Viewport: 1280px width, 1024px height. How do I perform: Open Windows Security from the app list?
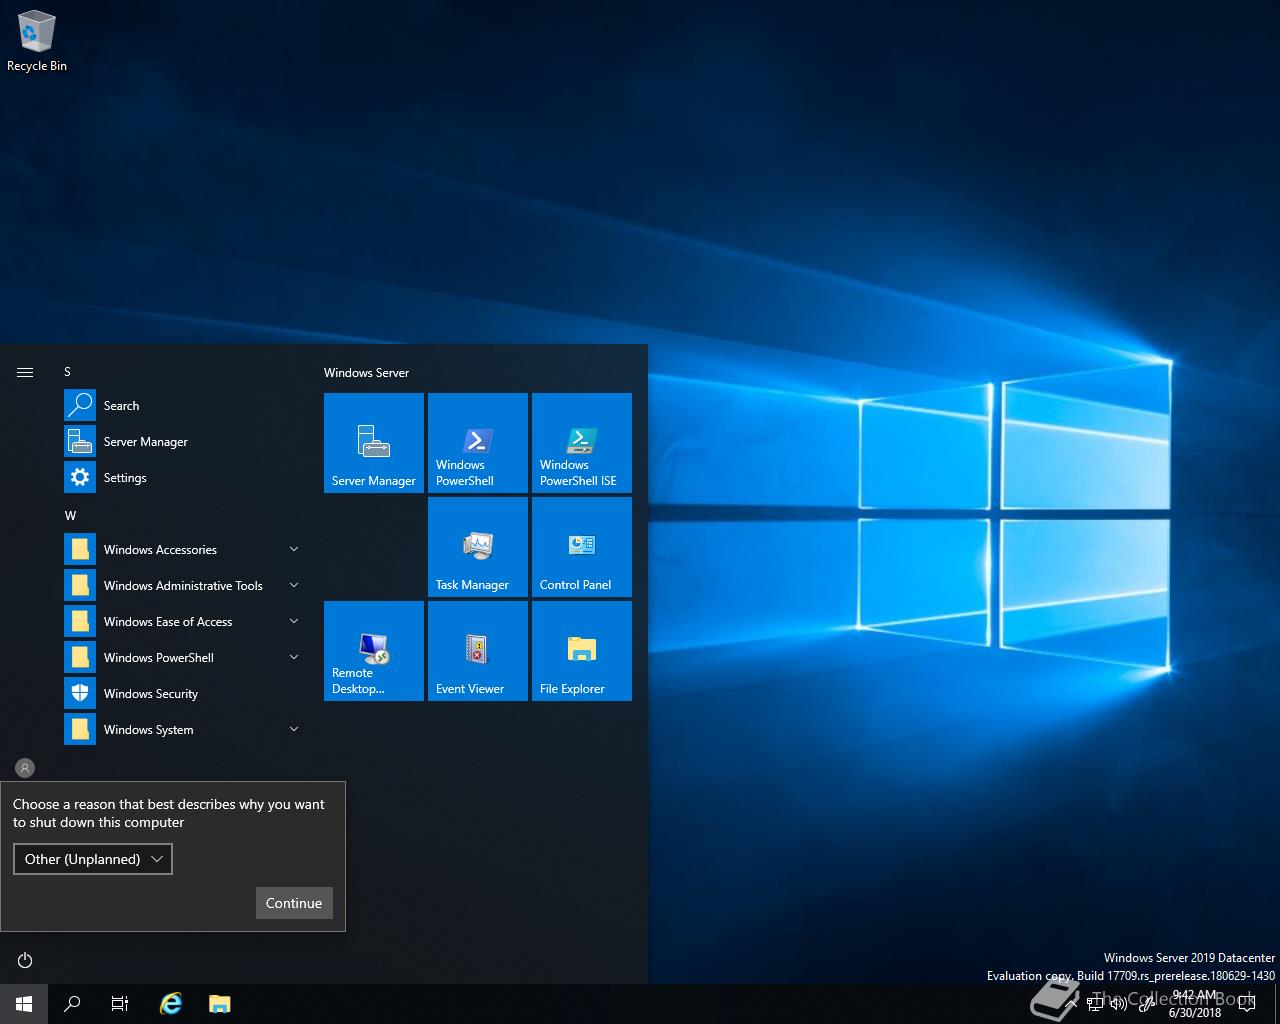click(184, 694)
